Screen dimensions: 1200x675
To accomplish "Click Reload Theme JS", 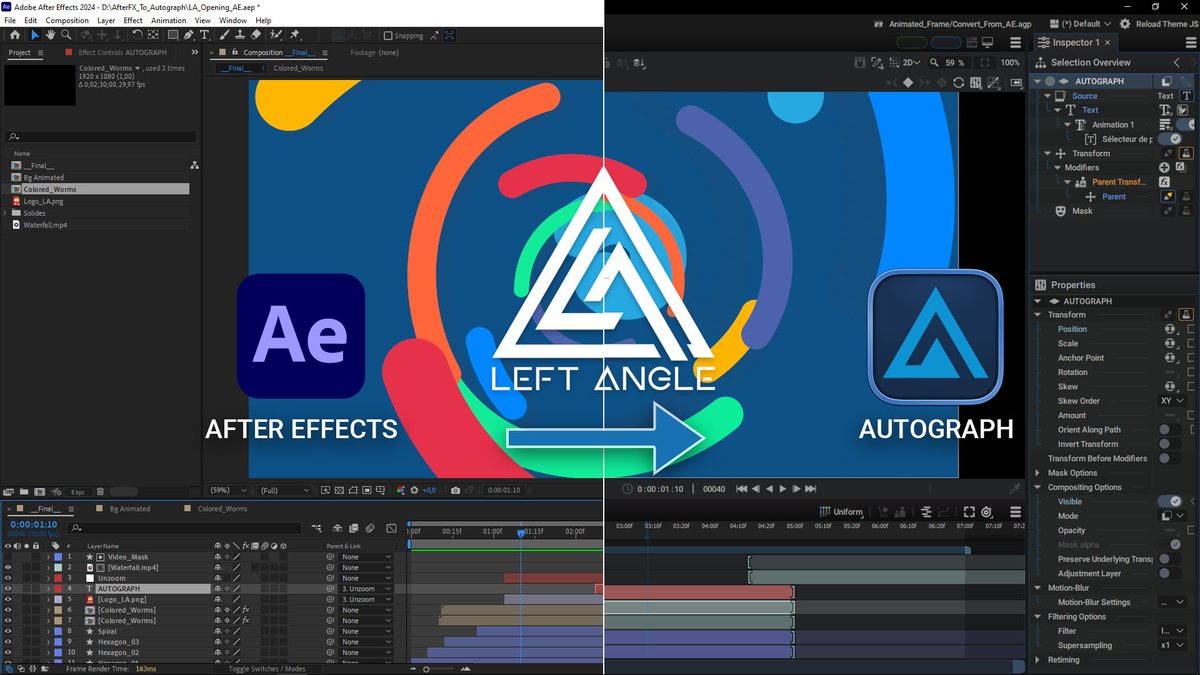I will [x=1168, y=23].
